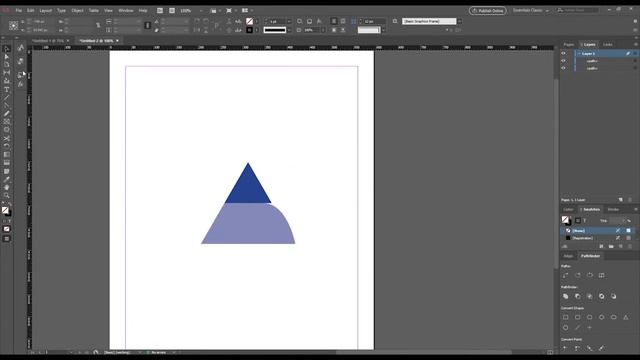Open the Layers panel flyout menu
Screen dimensions: 640x360
636,44
